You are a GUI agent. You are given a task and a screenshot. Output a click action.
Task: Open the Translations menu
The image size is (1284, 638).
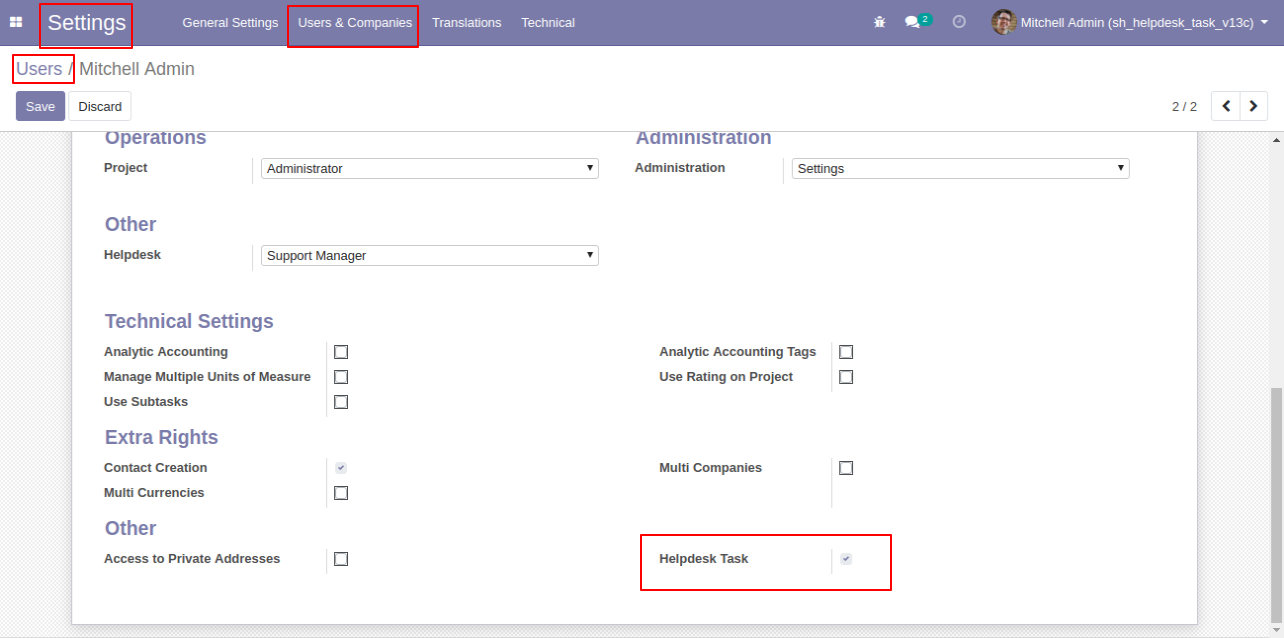(467, 23)
